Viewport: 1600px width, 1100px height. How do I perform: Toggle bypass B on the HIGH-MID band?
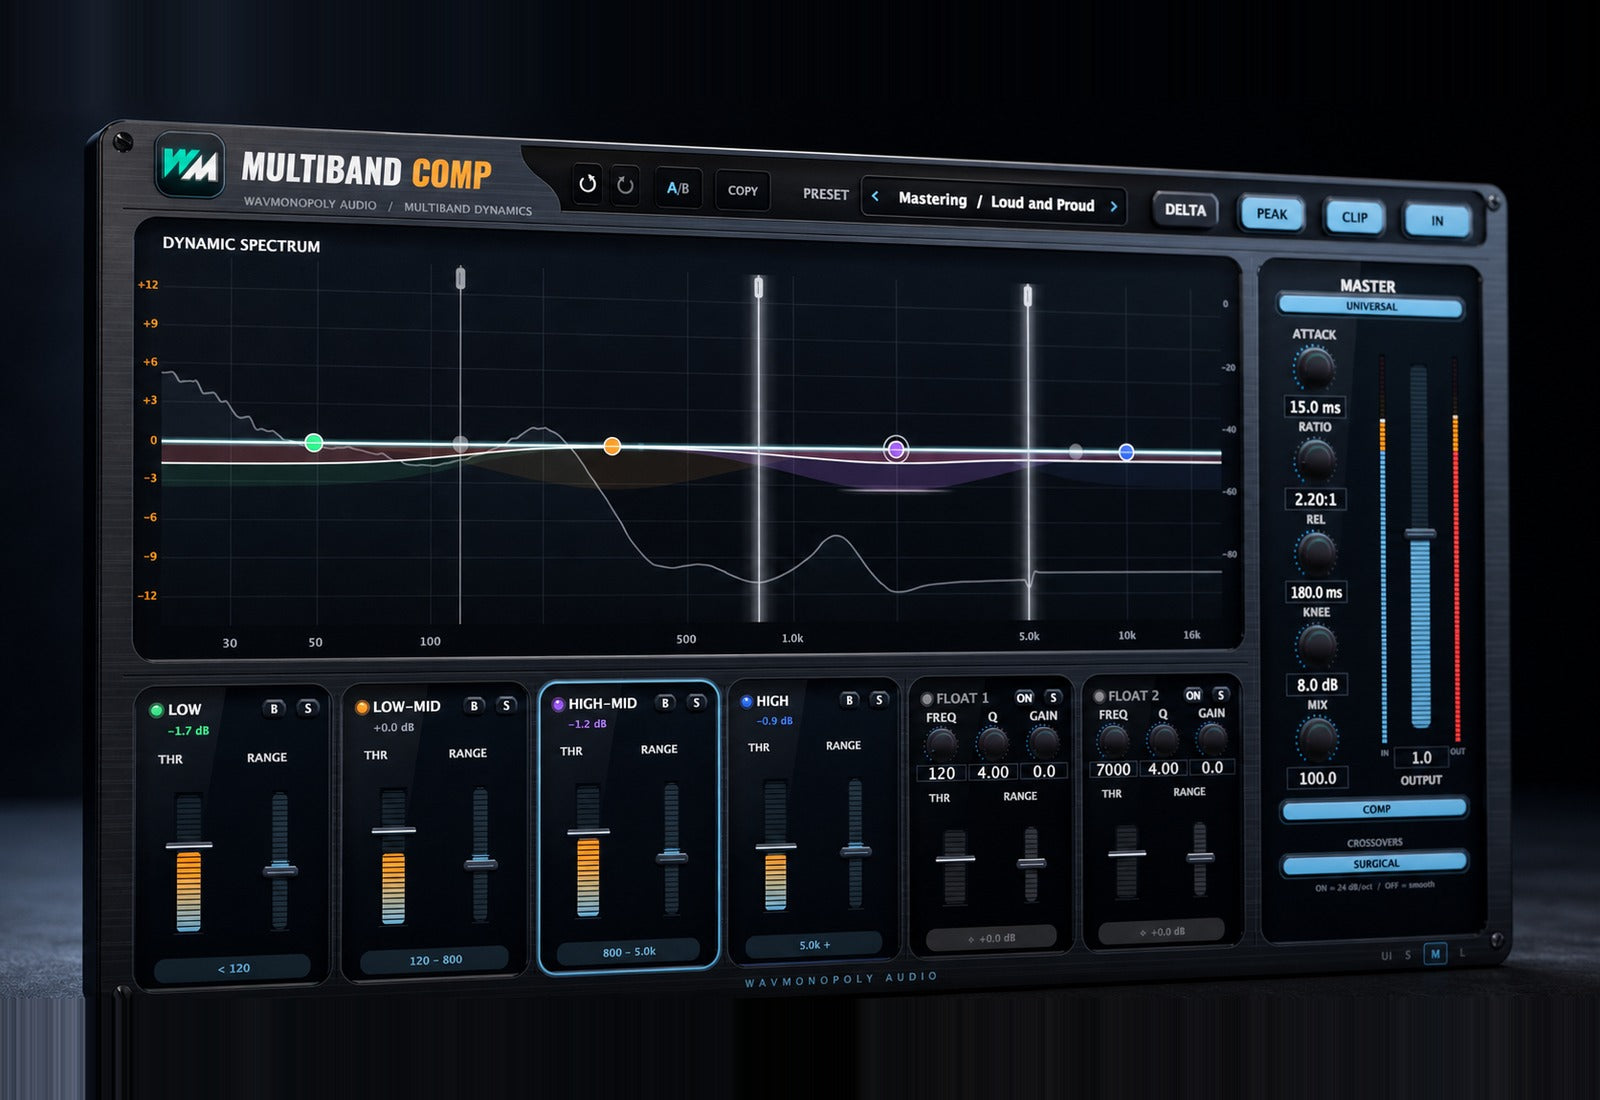[x=665, y=703]
